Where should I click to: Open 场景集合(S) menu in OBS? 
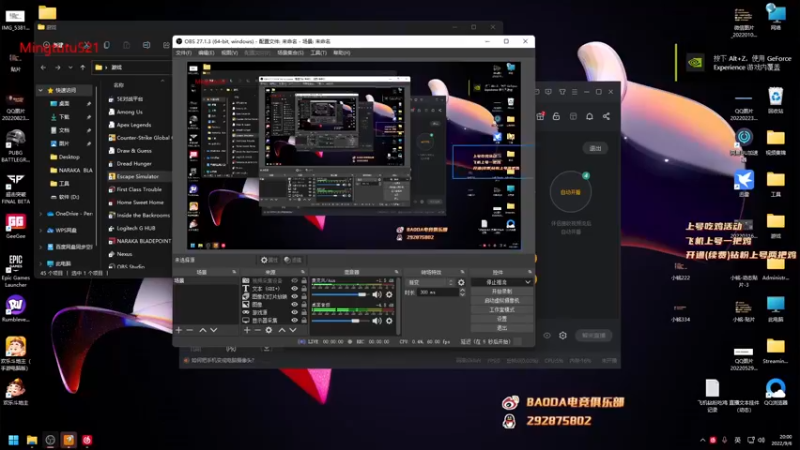pyautogui.click(x=290, y=53)
